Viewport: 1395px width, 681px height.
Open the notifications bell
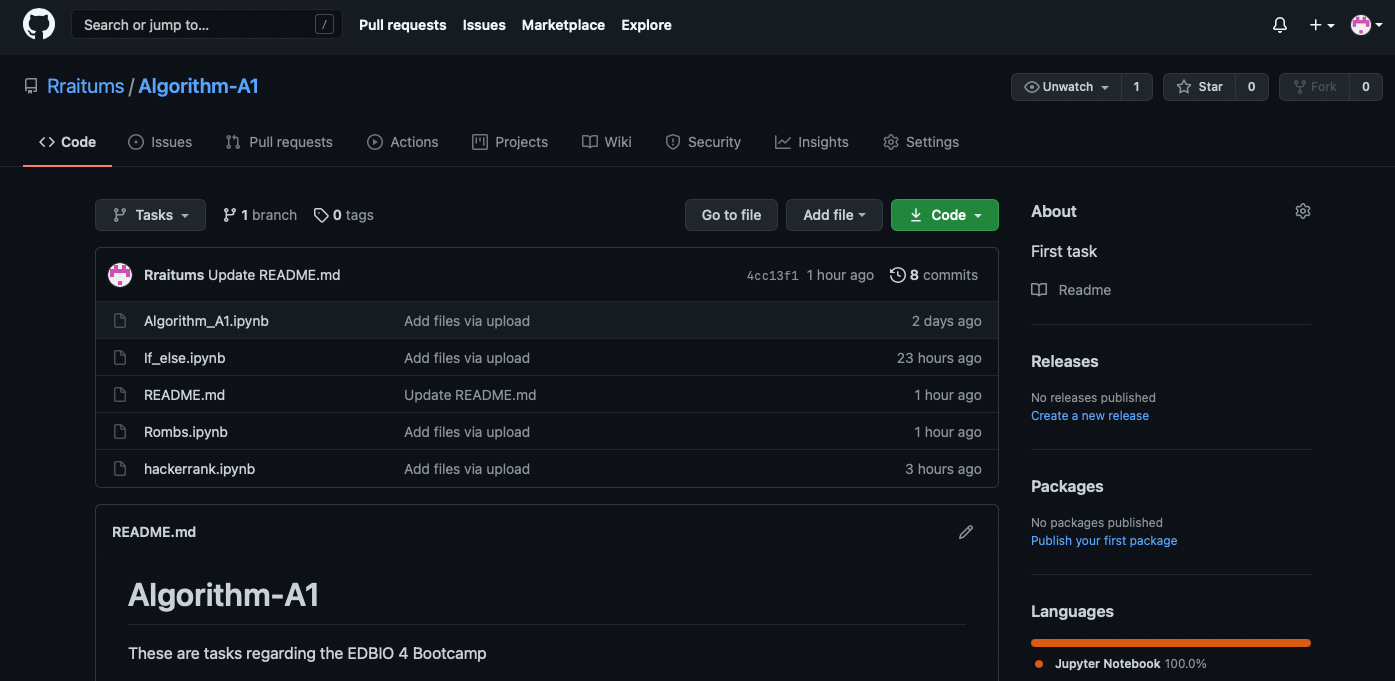1280,25
